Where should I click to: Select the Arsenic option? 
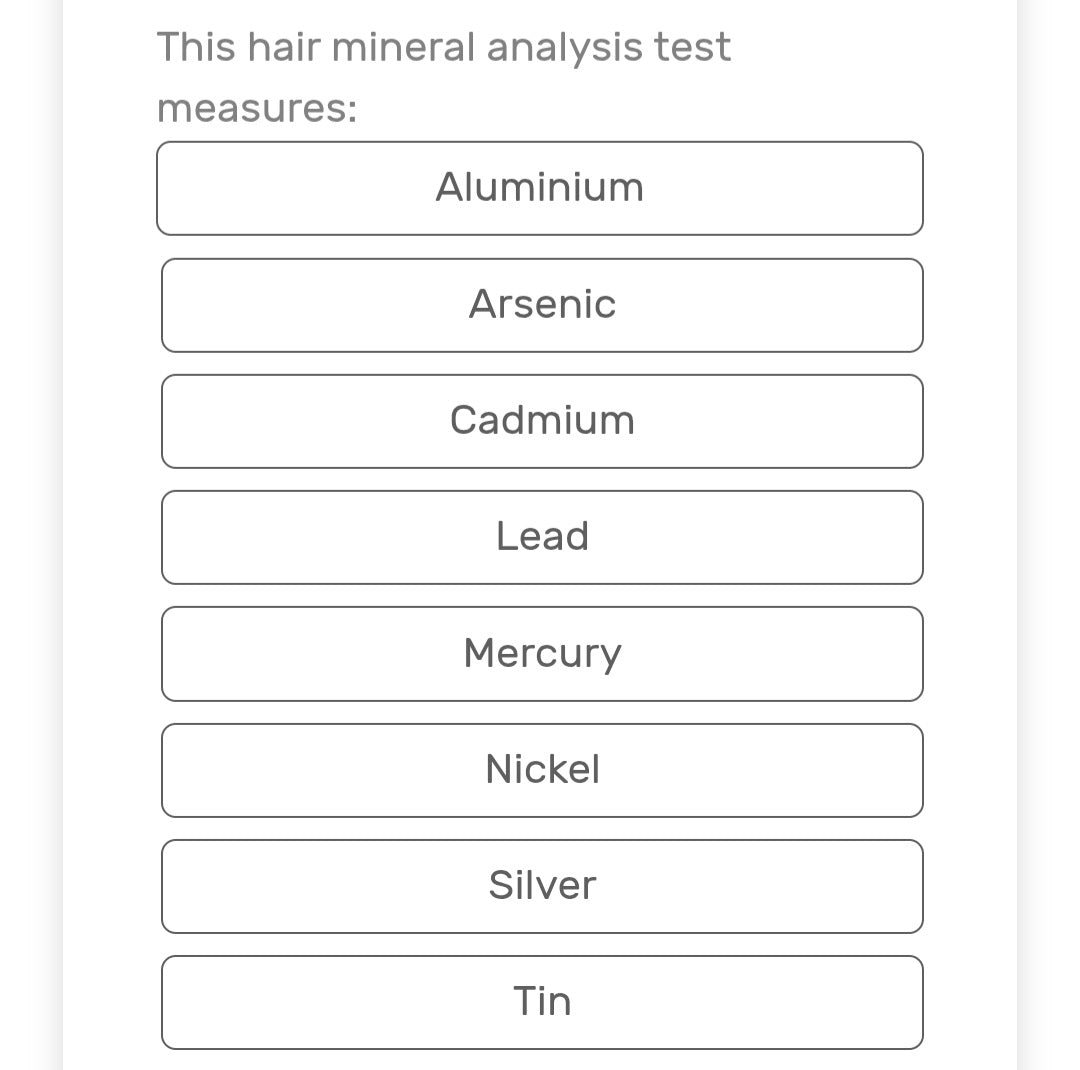[541, 305]
